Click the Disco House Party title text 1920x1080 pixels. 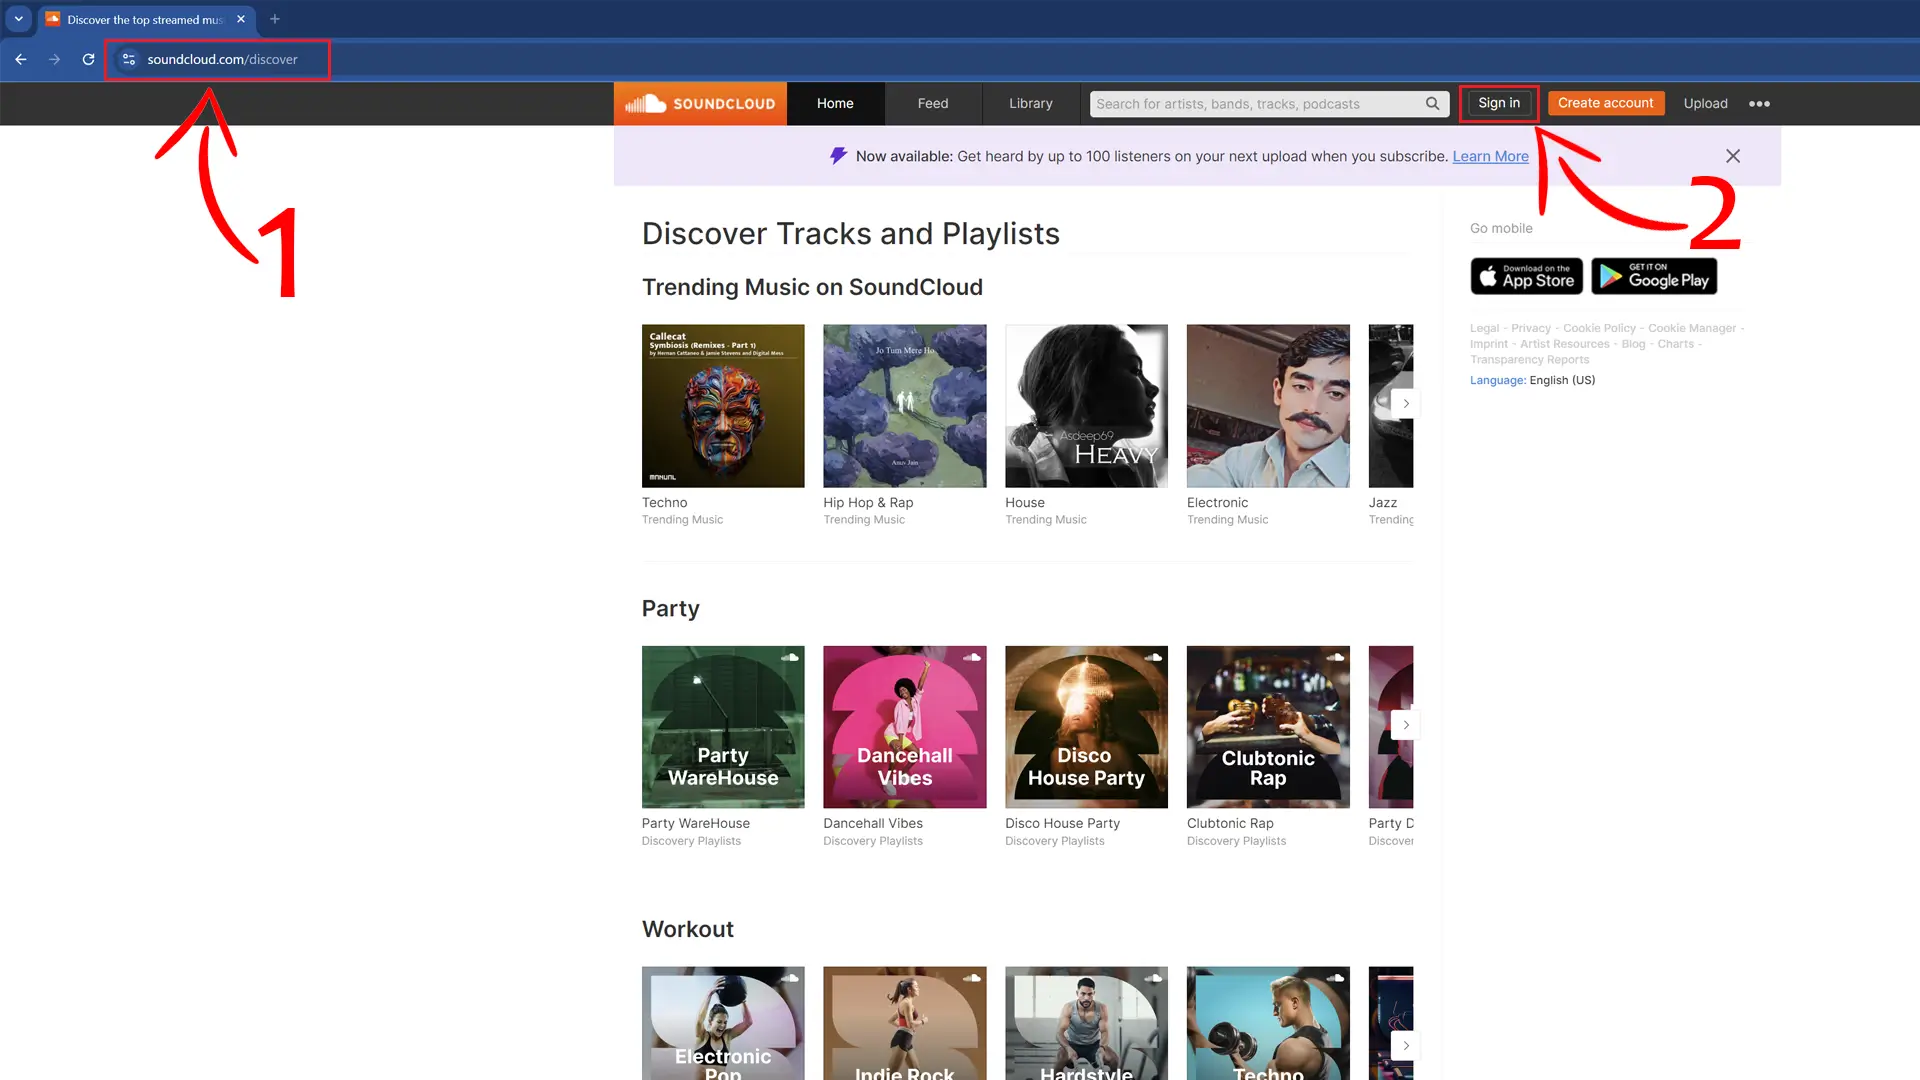1062,824
